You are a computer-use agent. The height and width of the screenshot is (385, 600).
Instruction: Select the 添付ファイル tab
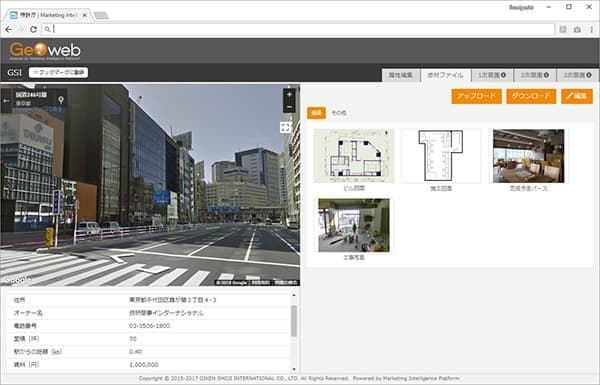[x=445, y=75]
